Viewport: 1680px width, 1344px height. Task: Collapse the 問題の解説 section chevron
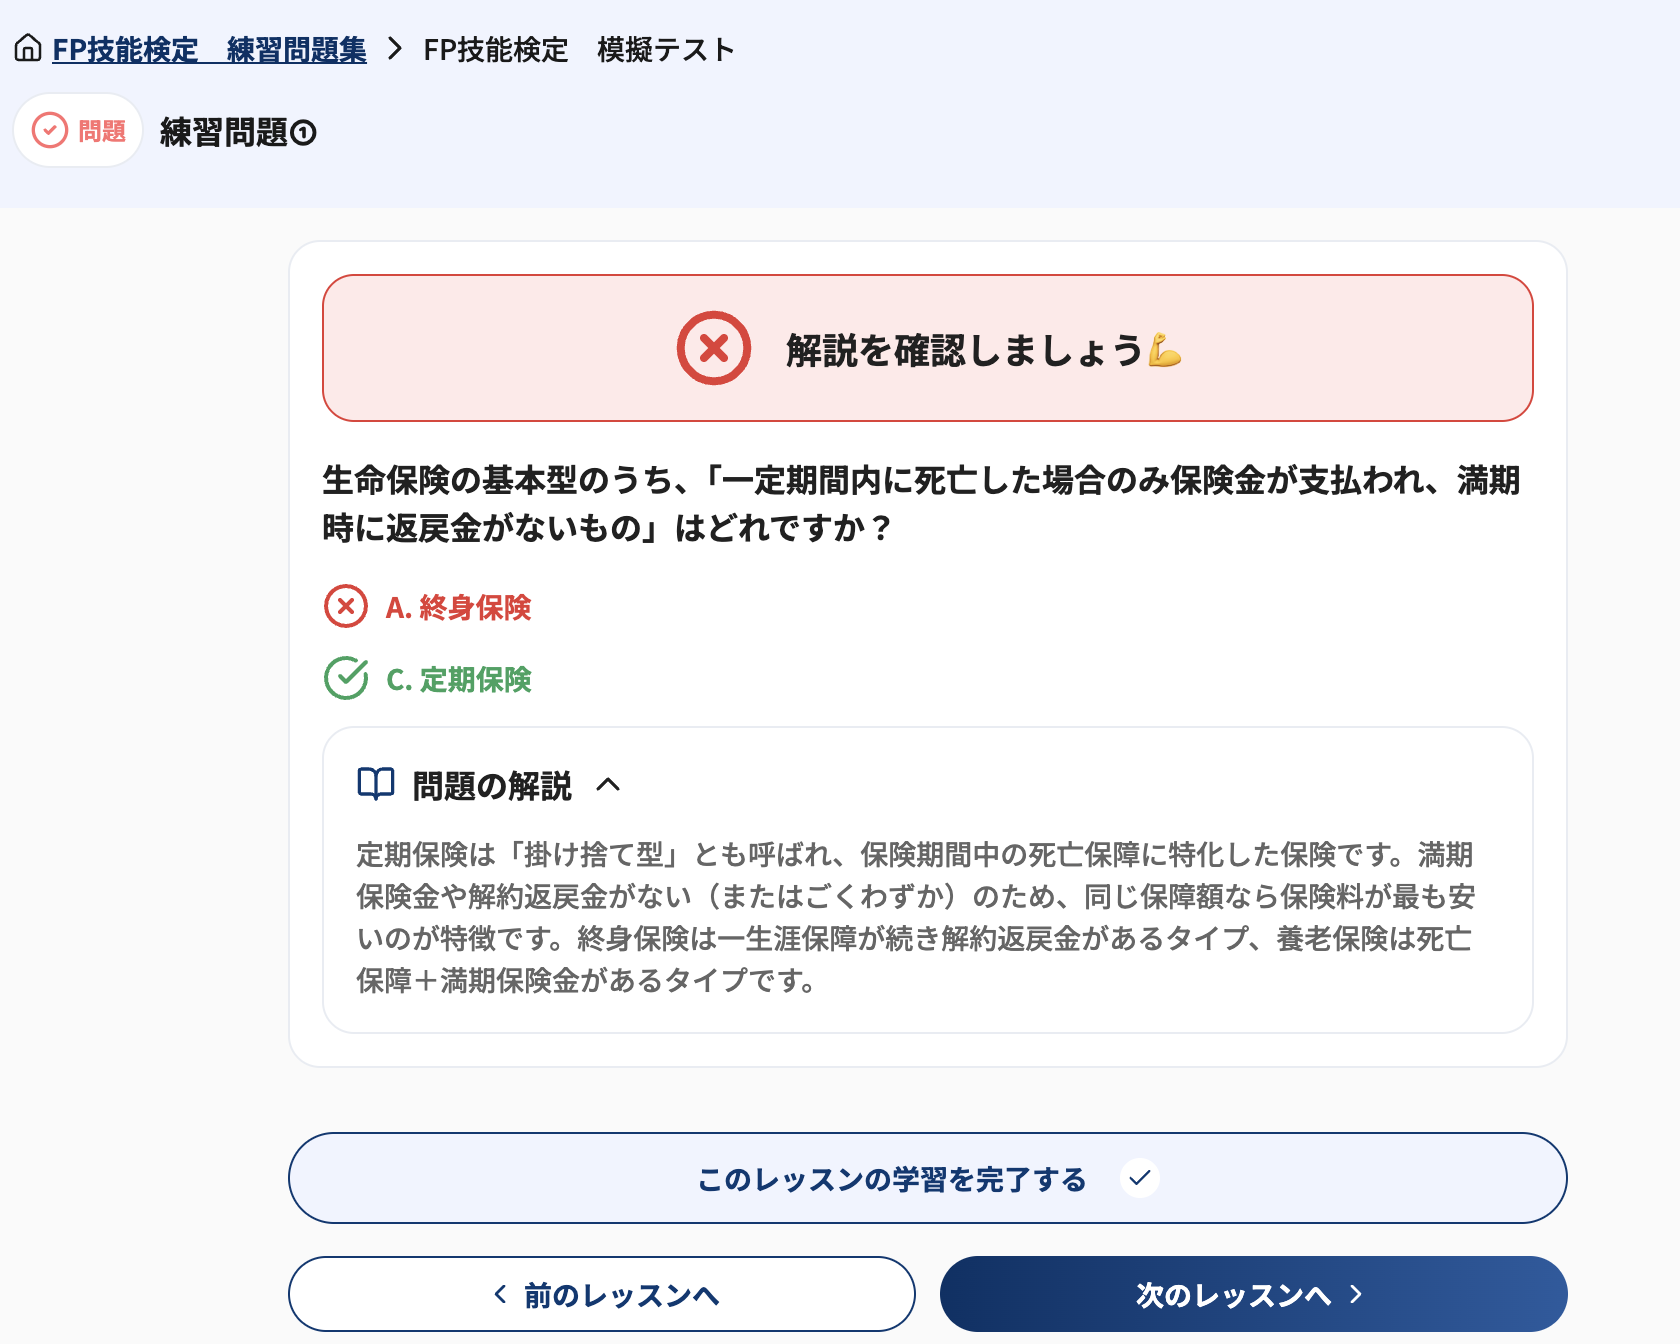point(608,785)
